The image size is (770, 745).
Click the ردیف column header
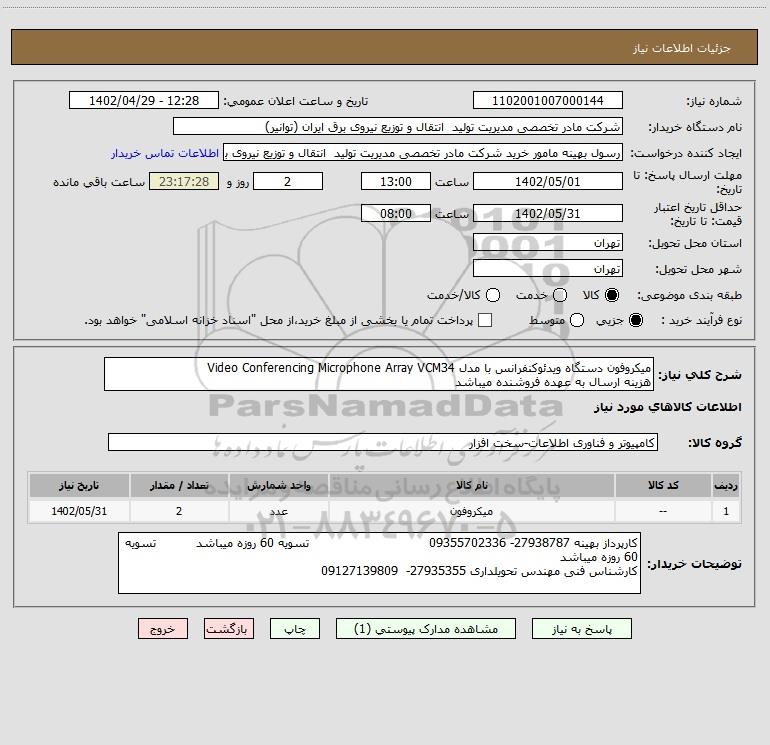pyautogui.click(x=726, y=485)
